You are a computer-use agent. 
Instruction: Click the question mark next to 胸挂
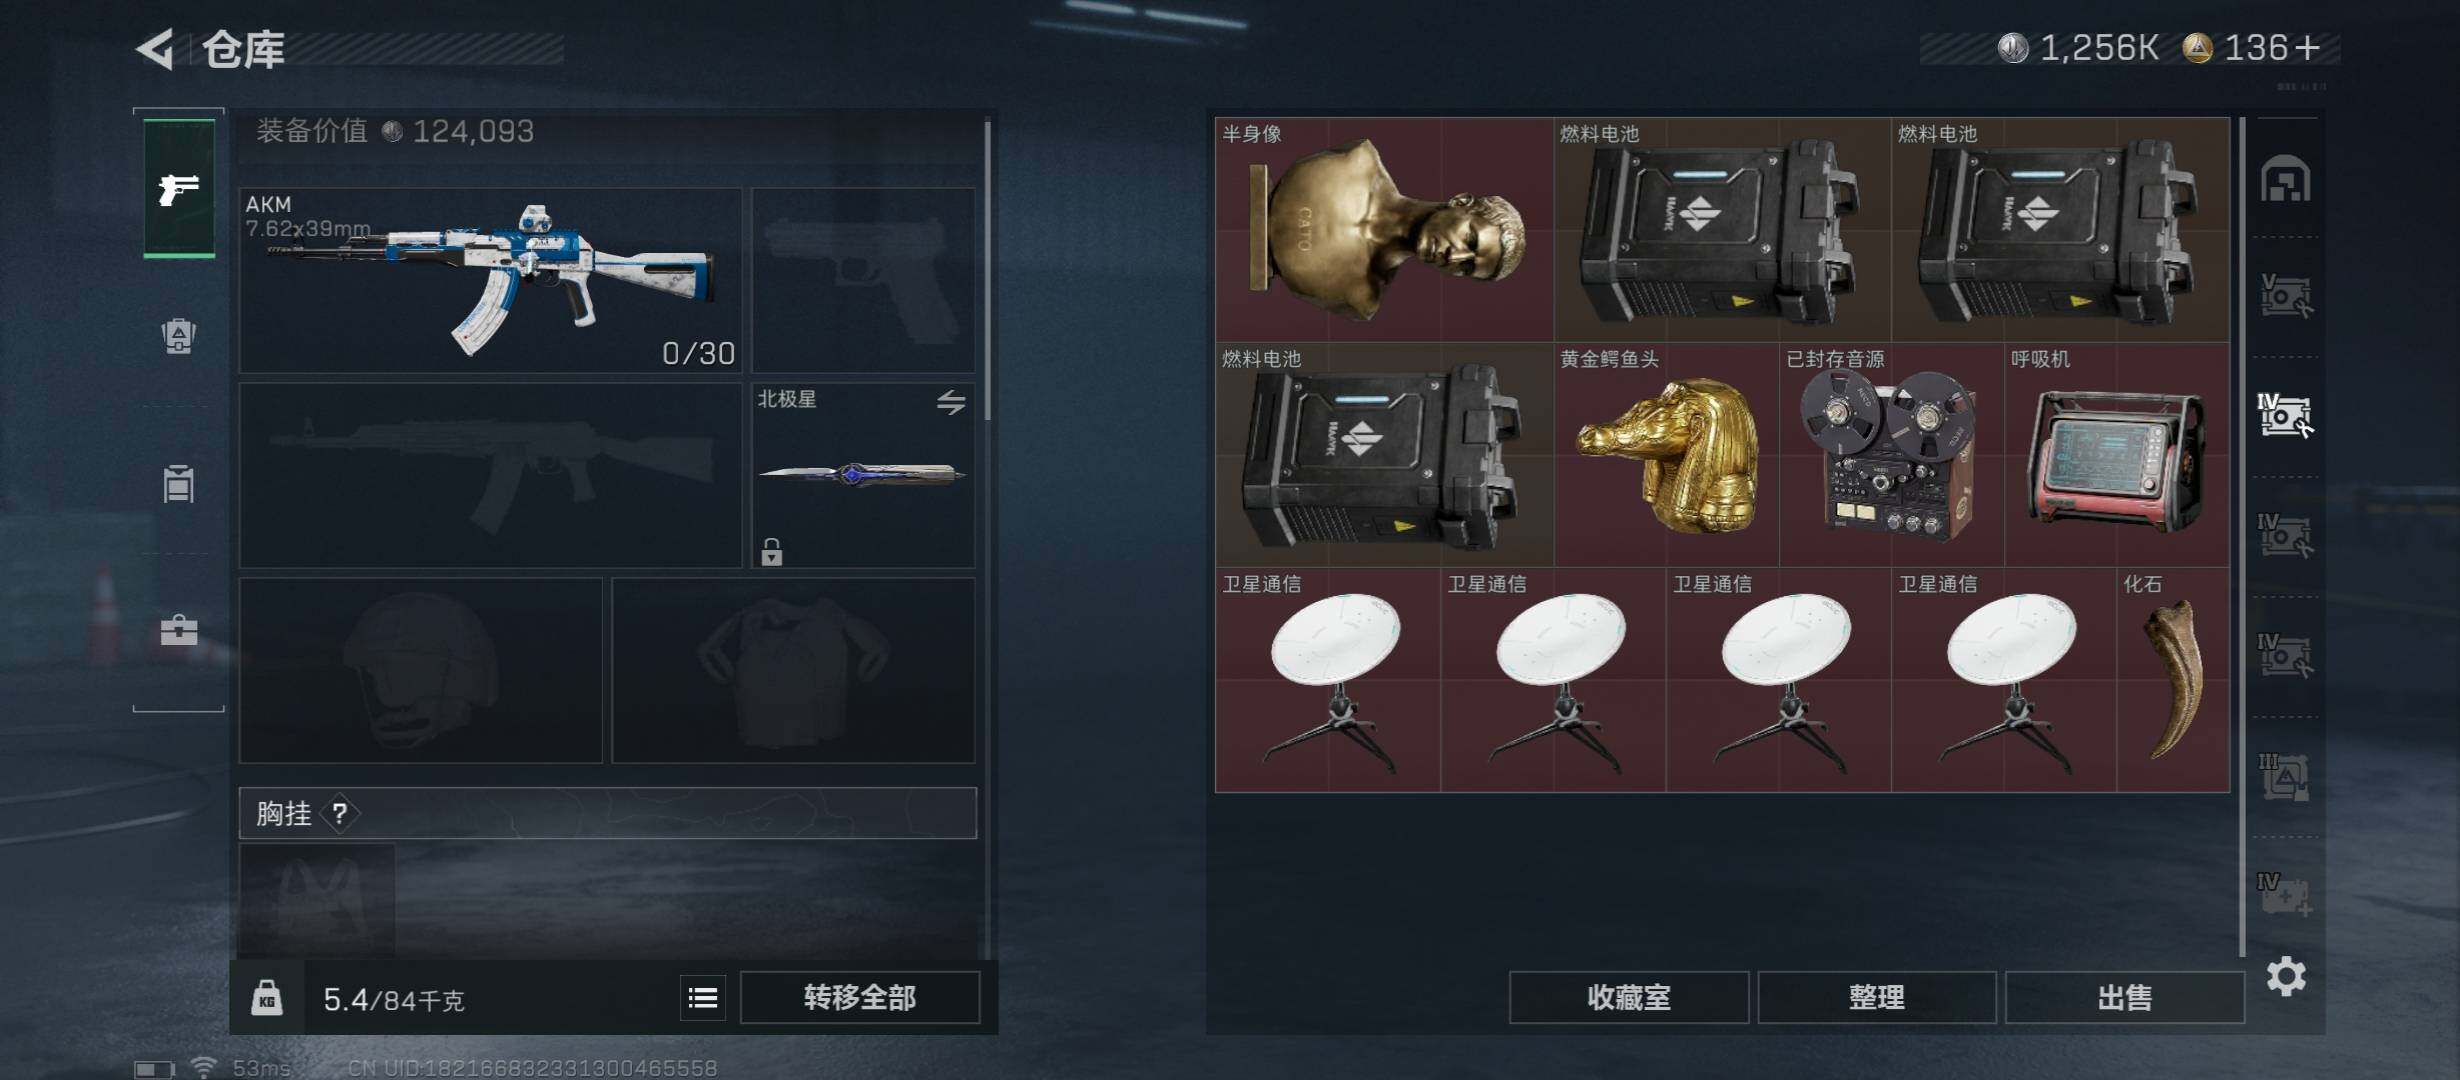coord(340,813)
